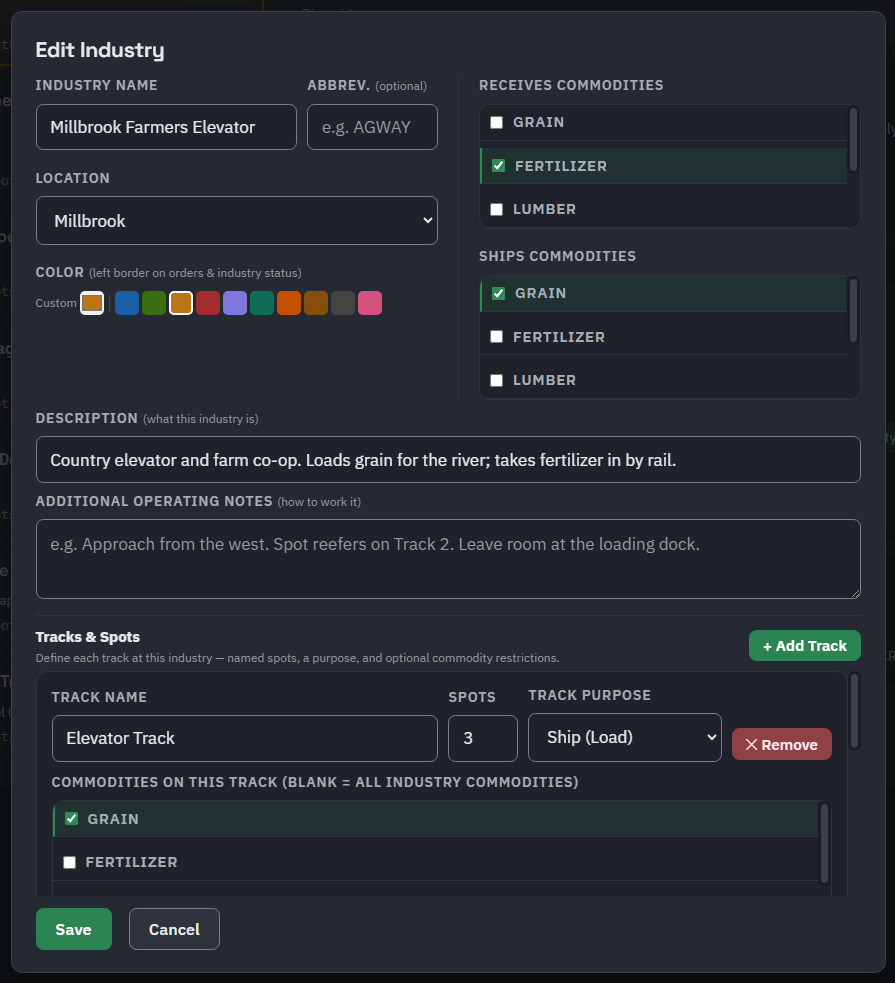Edit the Industry Name field

tap(166, 127)
